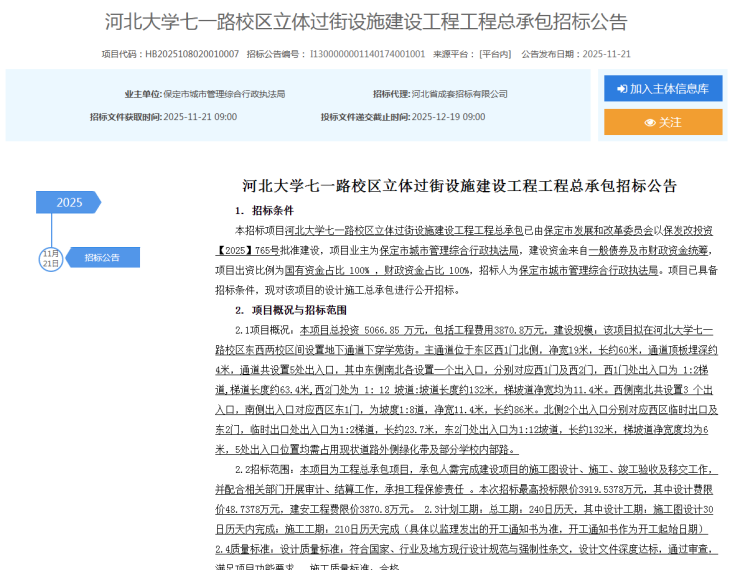Click section heading 1. 招标条件

(x=264, y=210)
